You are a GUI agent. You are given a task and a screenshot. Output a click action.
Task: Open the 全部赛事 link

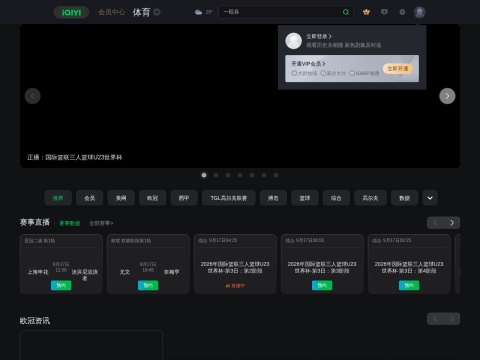tap(101, 223)
